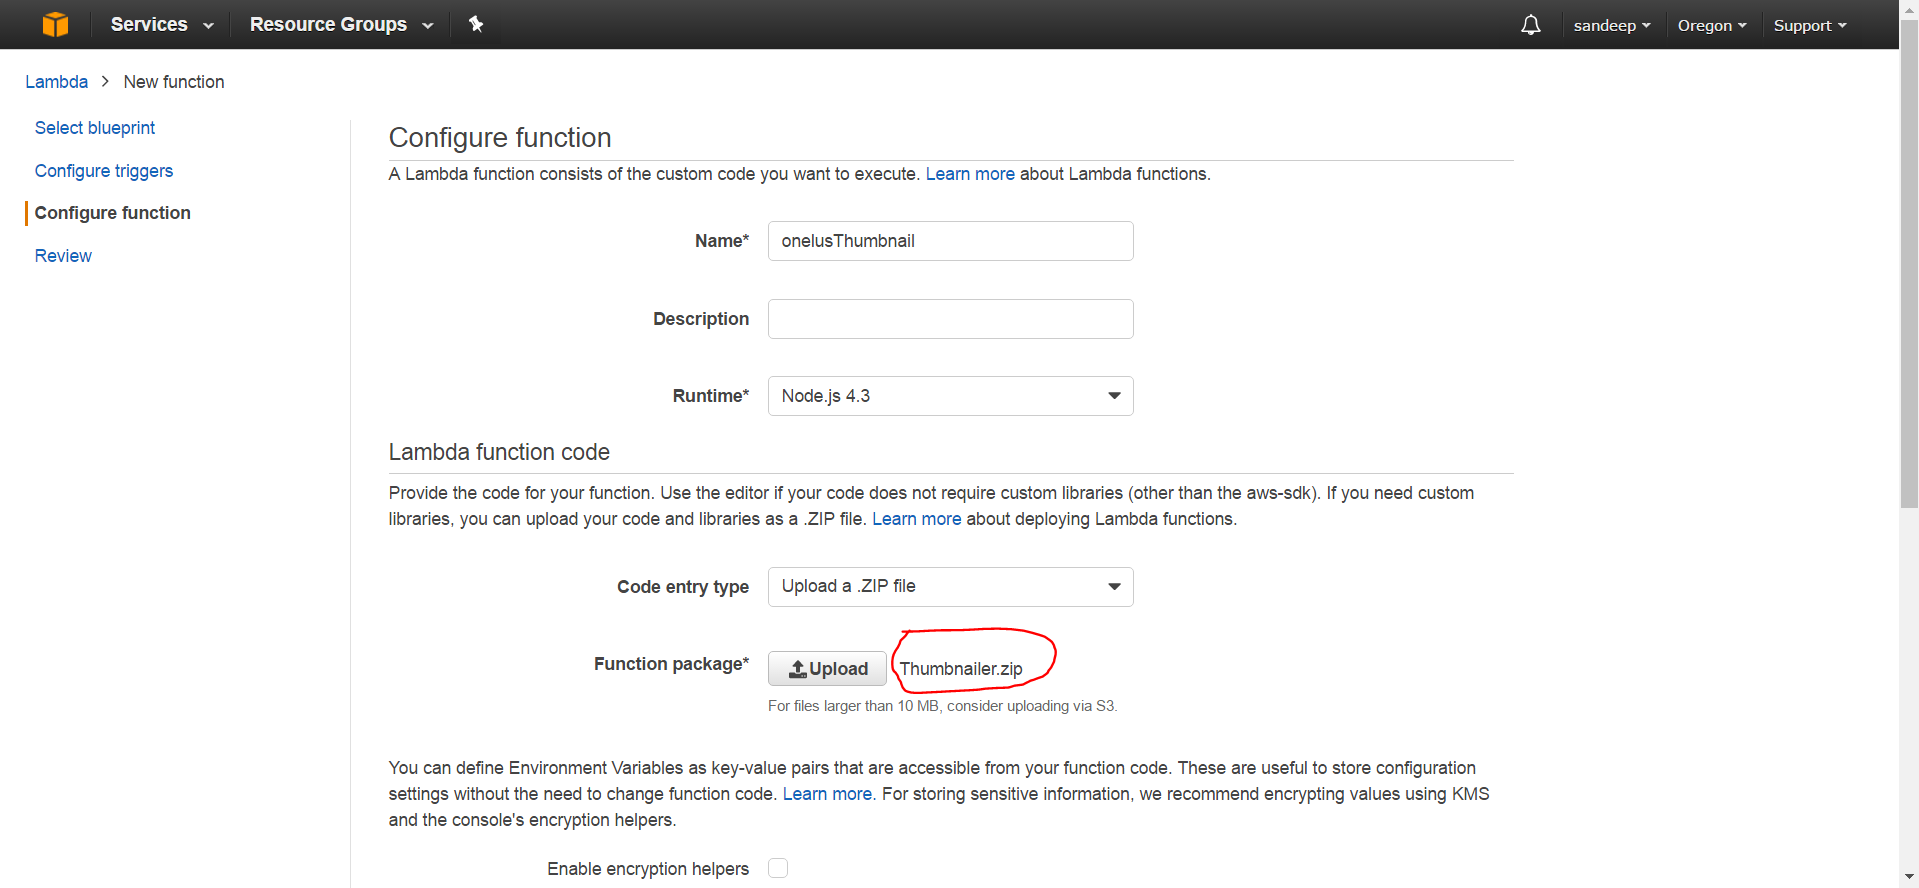Go to Configure triggers step
1919x888 pixels.
pyautogui.click(x=104, y=171)
